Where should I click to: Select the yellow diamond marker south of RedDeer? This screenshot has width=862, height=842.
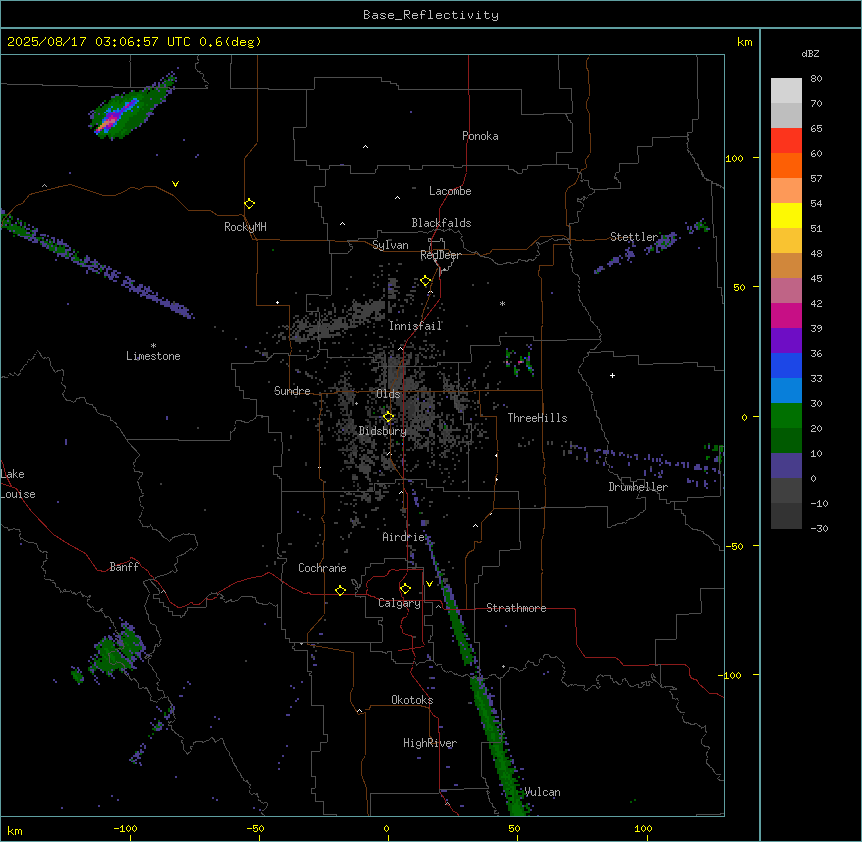coord(426,281)
